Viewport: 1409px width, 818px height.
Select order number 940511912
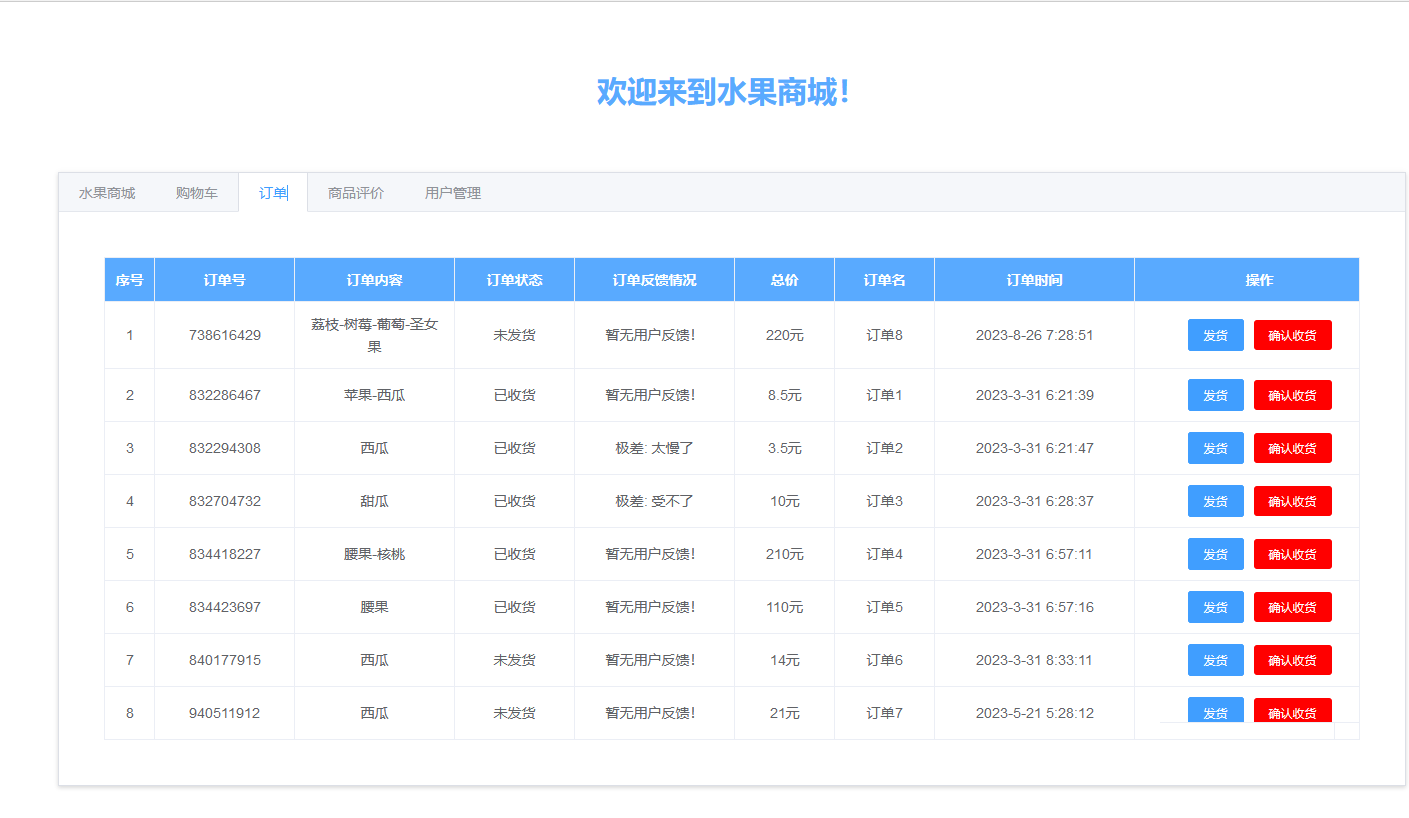click(225, 713)
